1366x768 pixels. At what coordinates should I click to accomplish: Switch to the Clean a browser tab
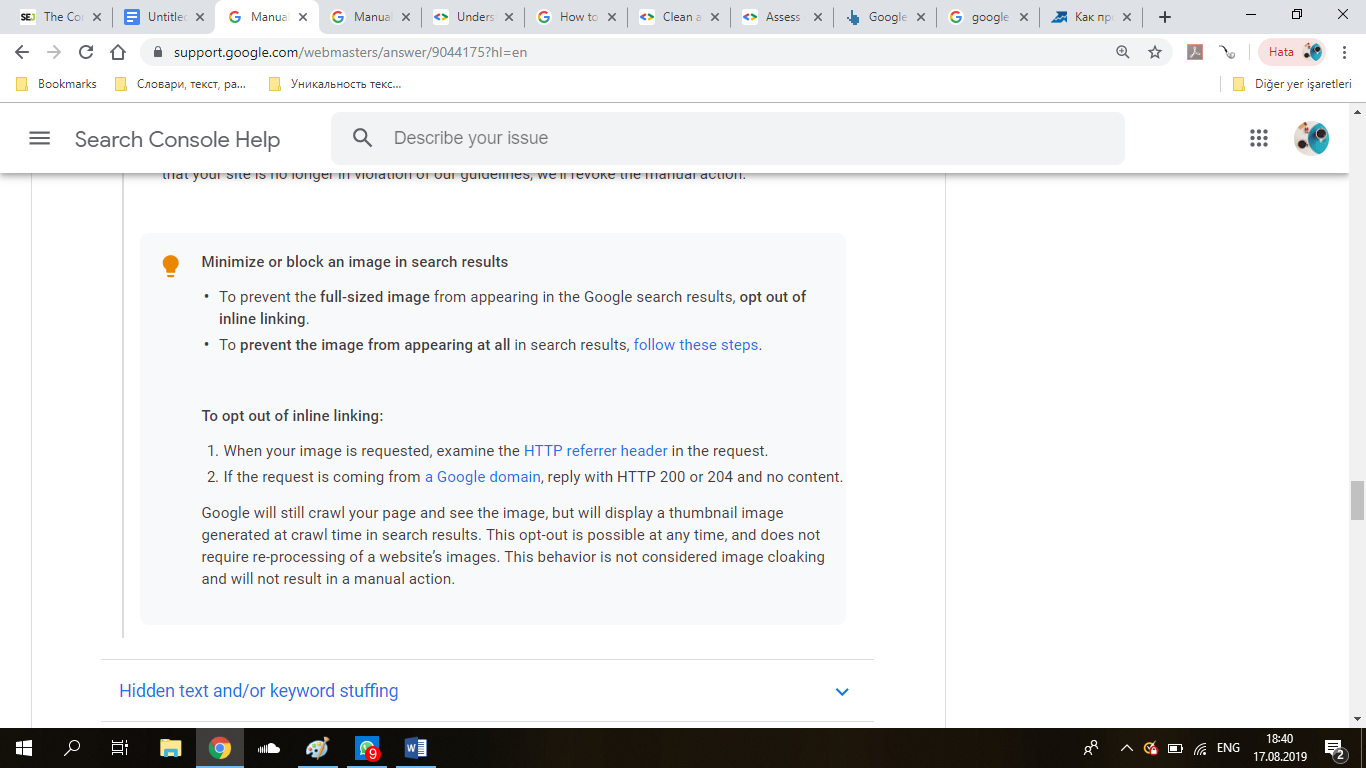681,17
